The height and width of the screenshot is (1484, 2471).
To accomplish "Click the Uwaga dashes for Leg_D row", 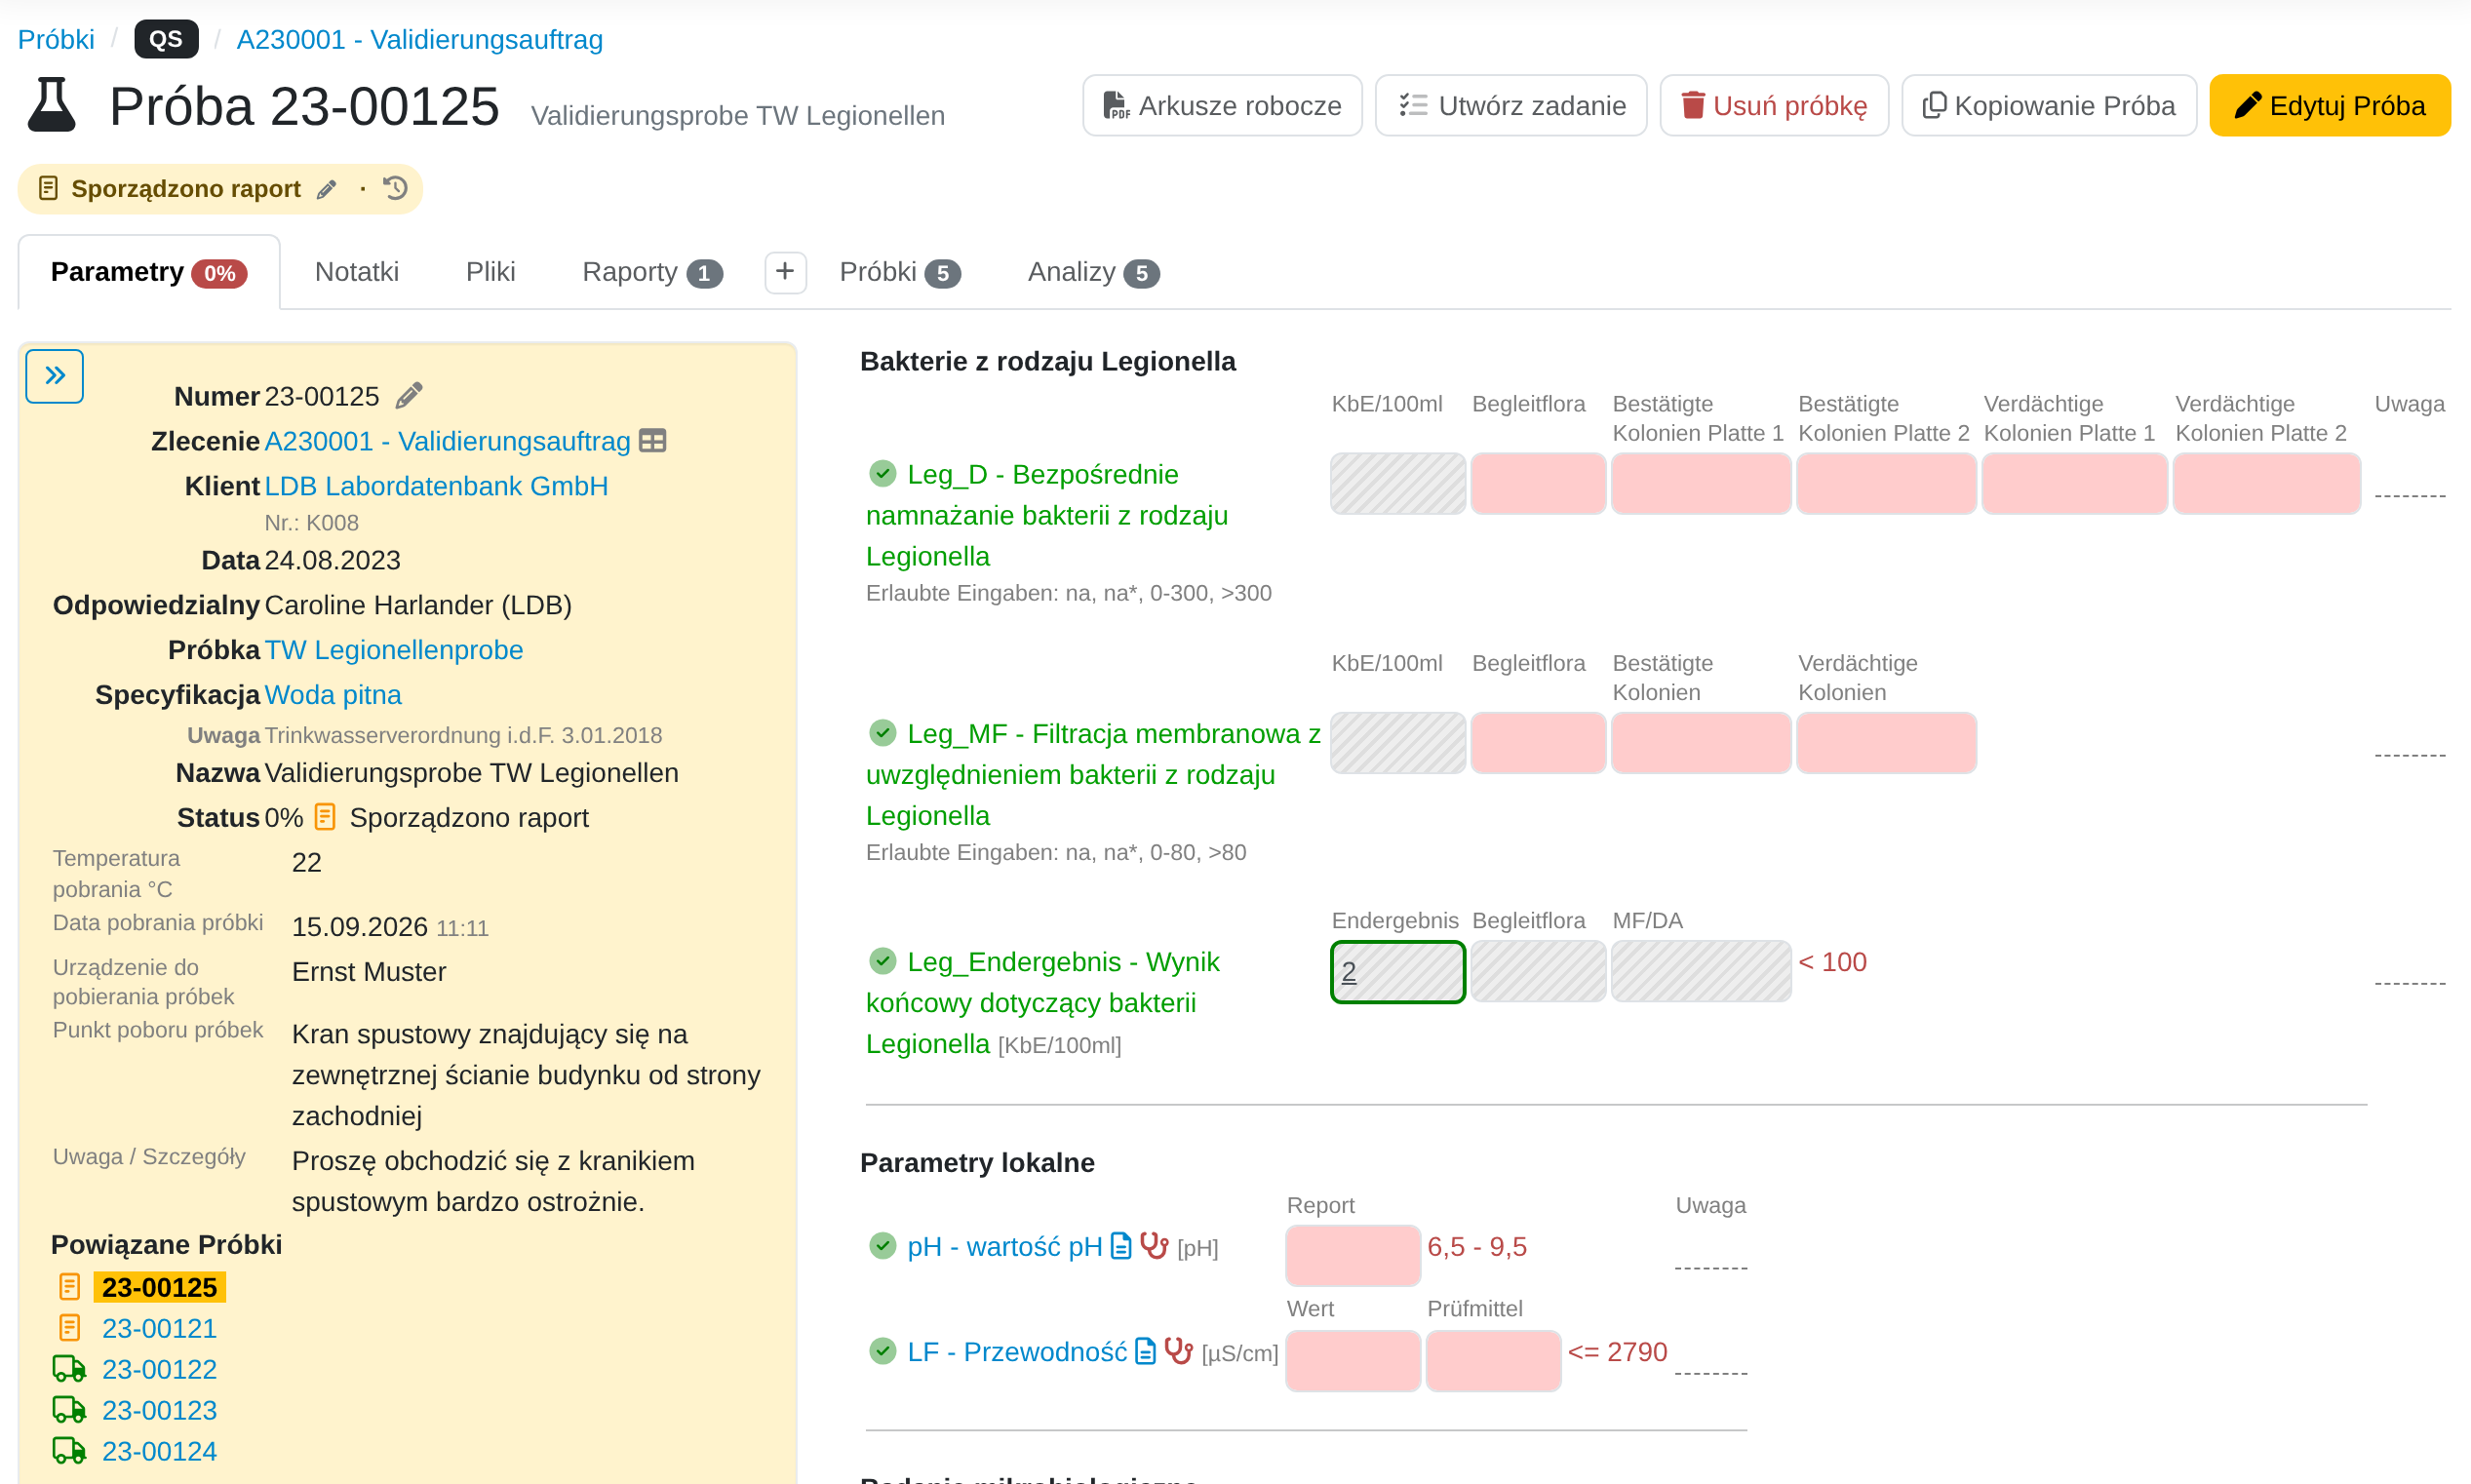I will 2410,496.
